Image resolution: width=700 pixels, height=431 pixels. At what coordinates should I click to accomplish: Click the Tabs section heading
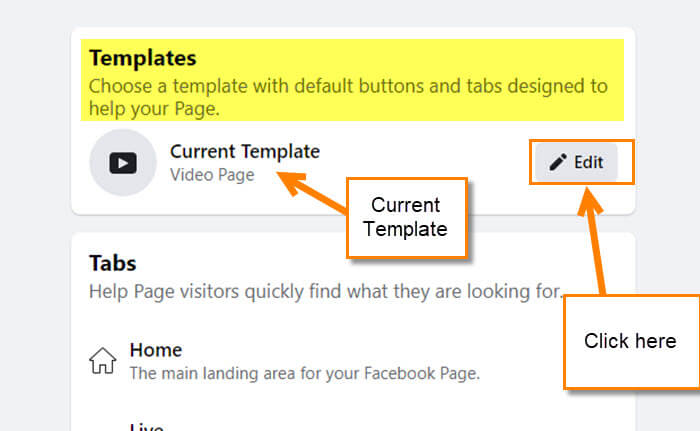pos(112,263)
